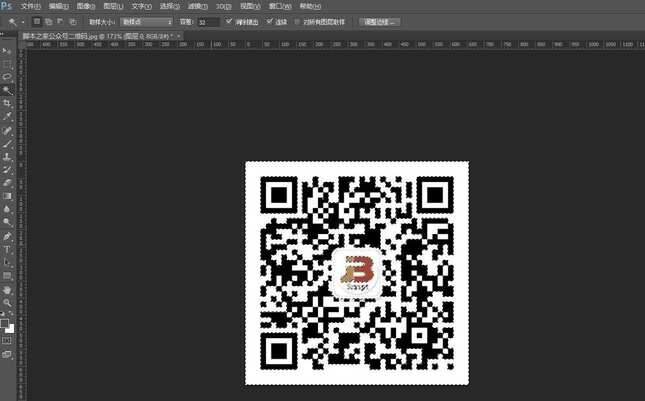The width and height of the screenshot is (645, 401).
Task: Expand the toolbox panel collapse arrows
Action: click(x=4, y=33)
